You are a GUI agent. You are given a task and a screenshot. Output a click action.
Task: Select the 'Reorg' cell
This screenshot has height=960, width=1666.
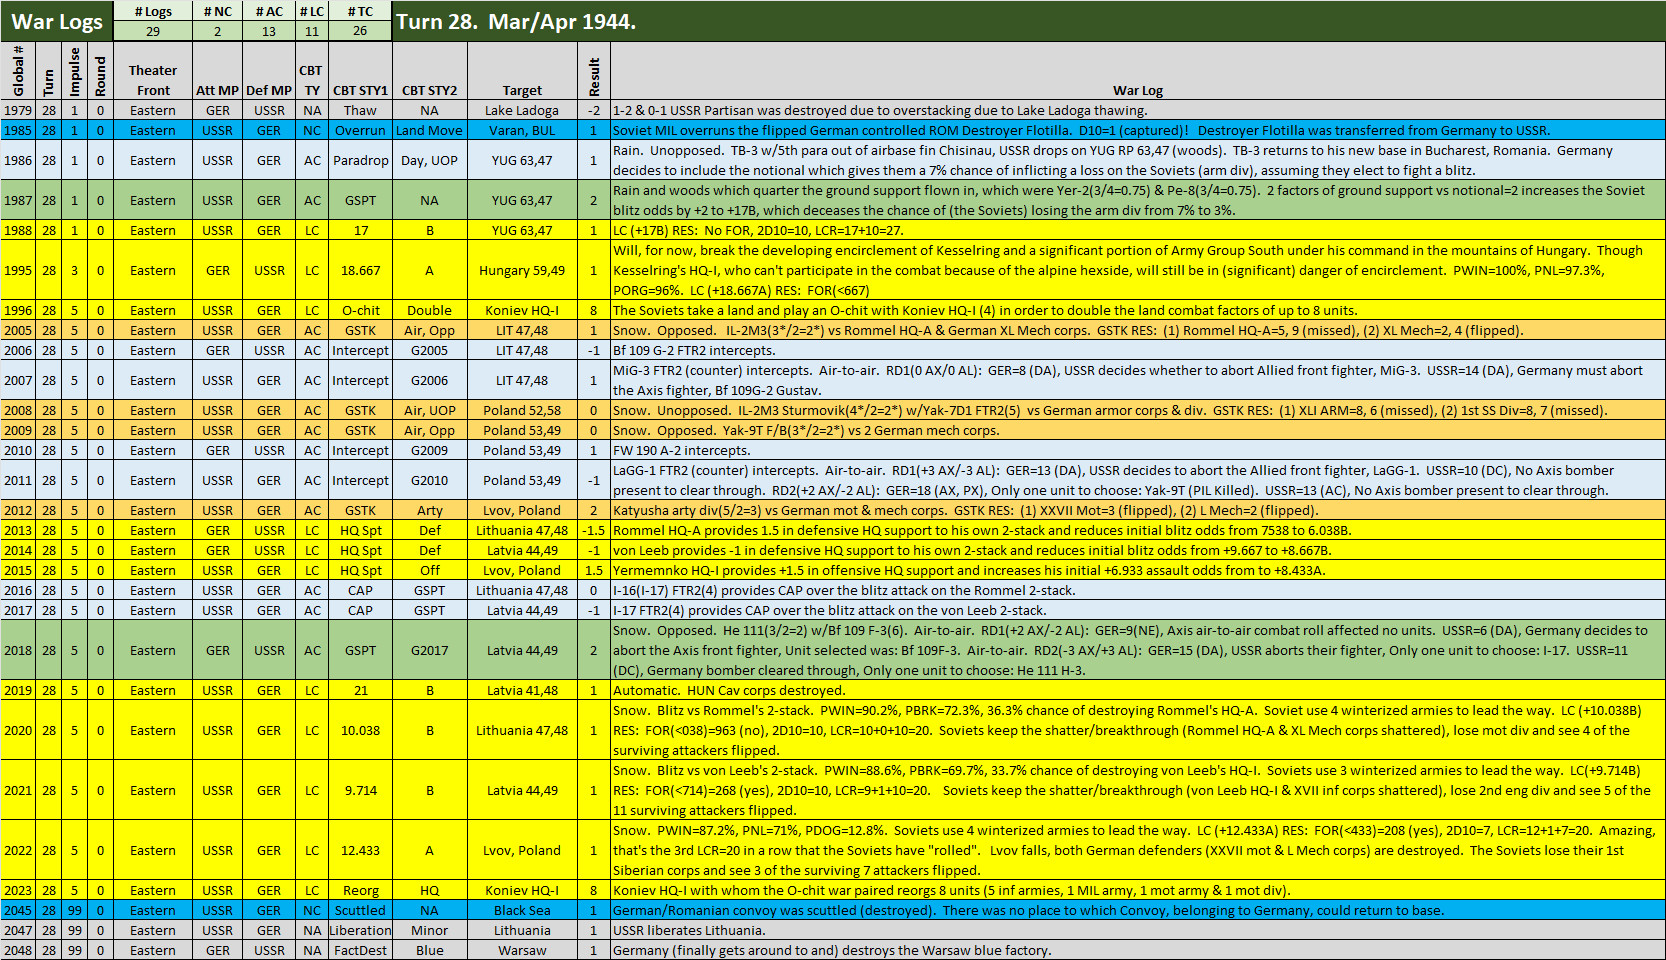click(x=360, y=890)
